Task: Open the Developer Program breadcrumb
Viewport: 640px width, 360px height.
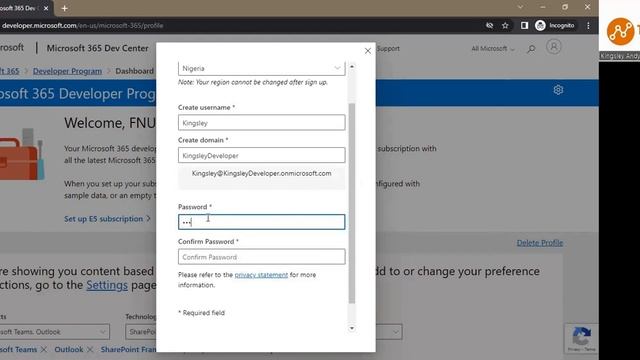Action: (67, 71)
